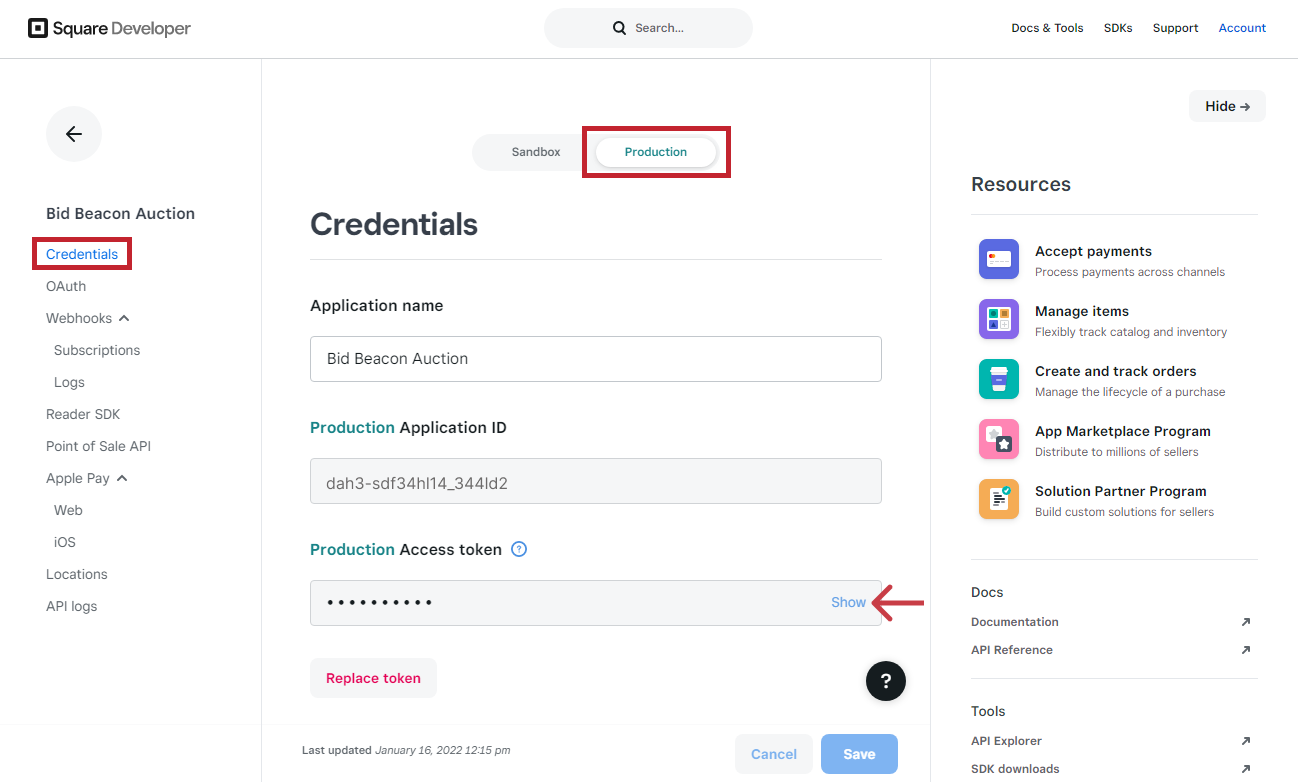Viewport: 1298px width, 782px height.
Task: Show the hidden access token
Action: point(848,602)
